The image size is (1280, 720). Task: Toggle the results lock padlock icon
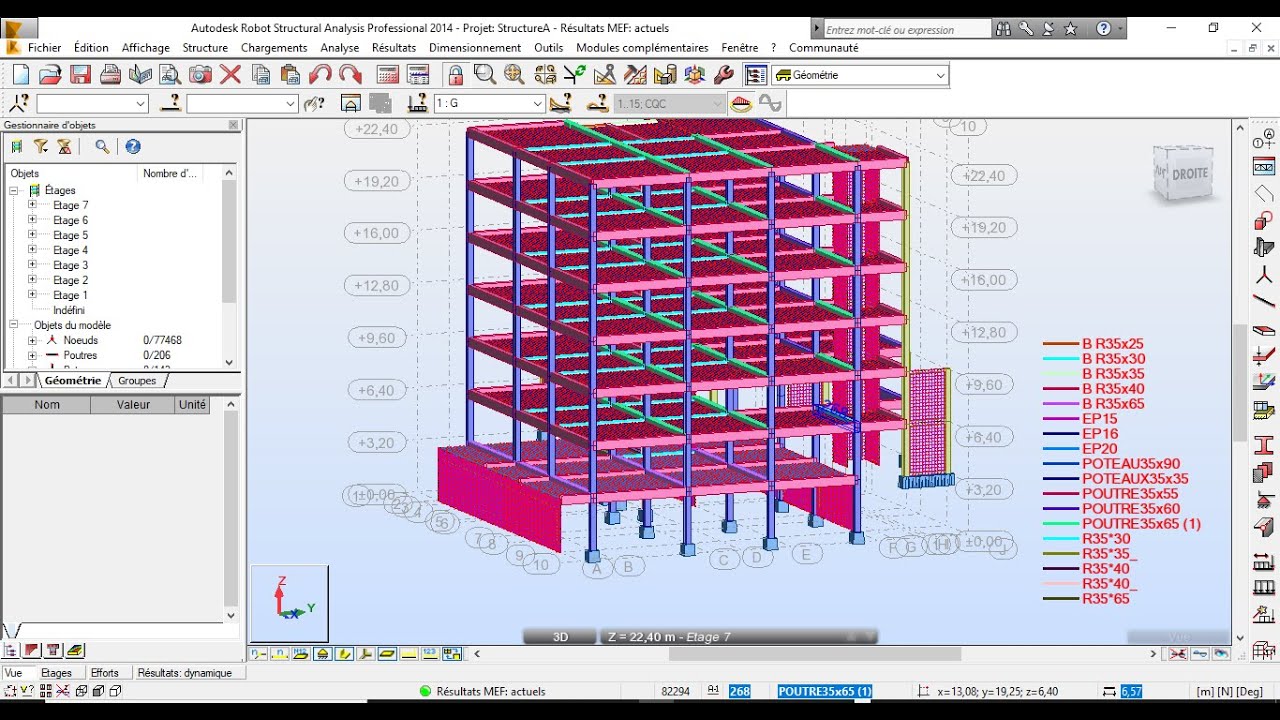456,75
